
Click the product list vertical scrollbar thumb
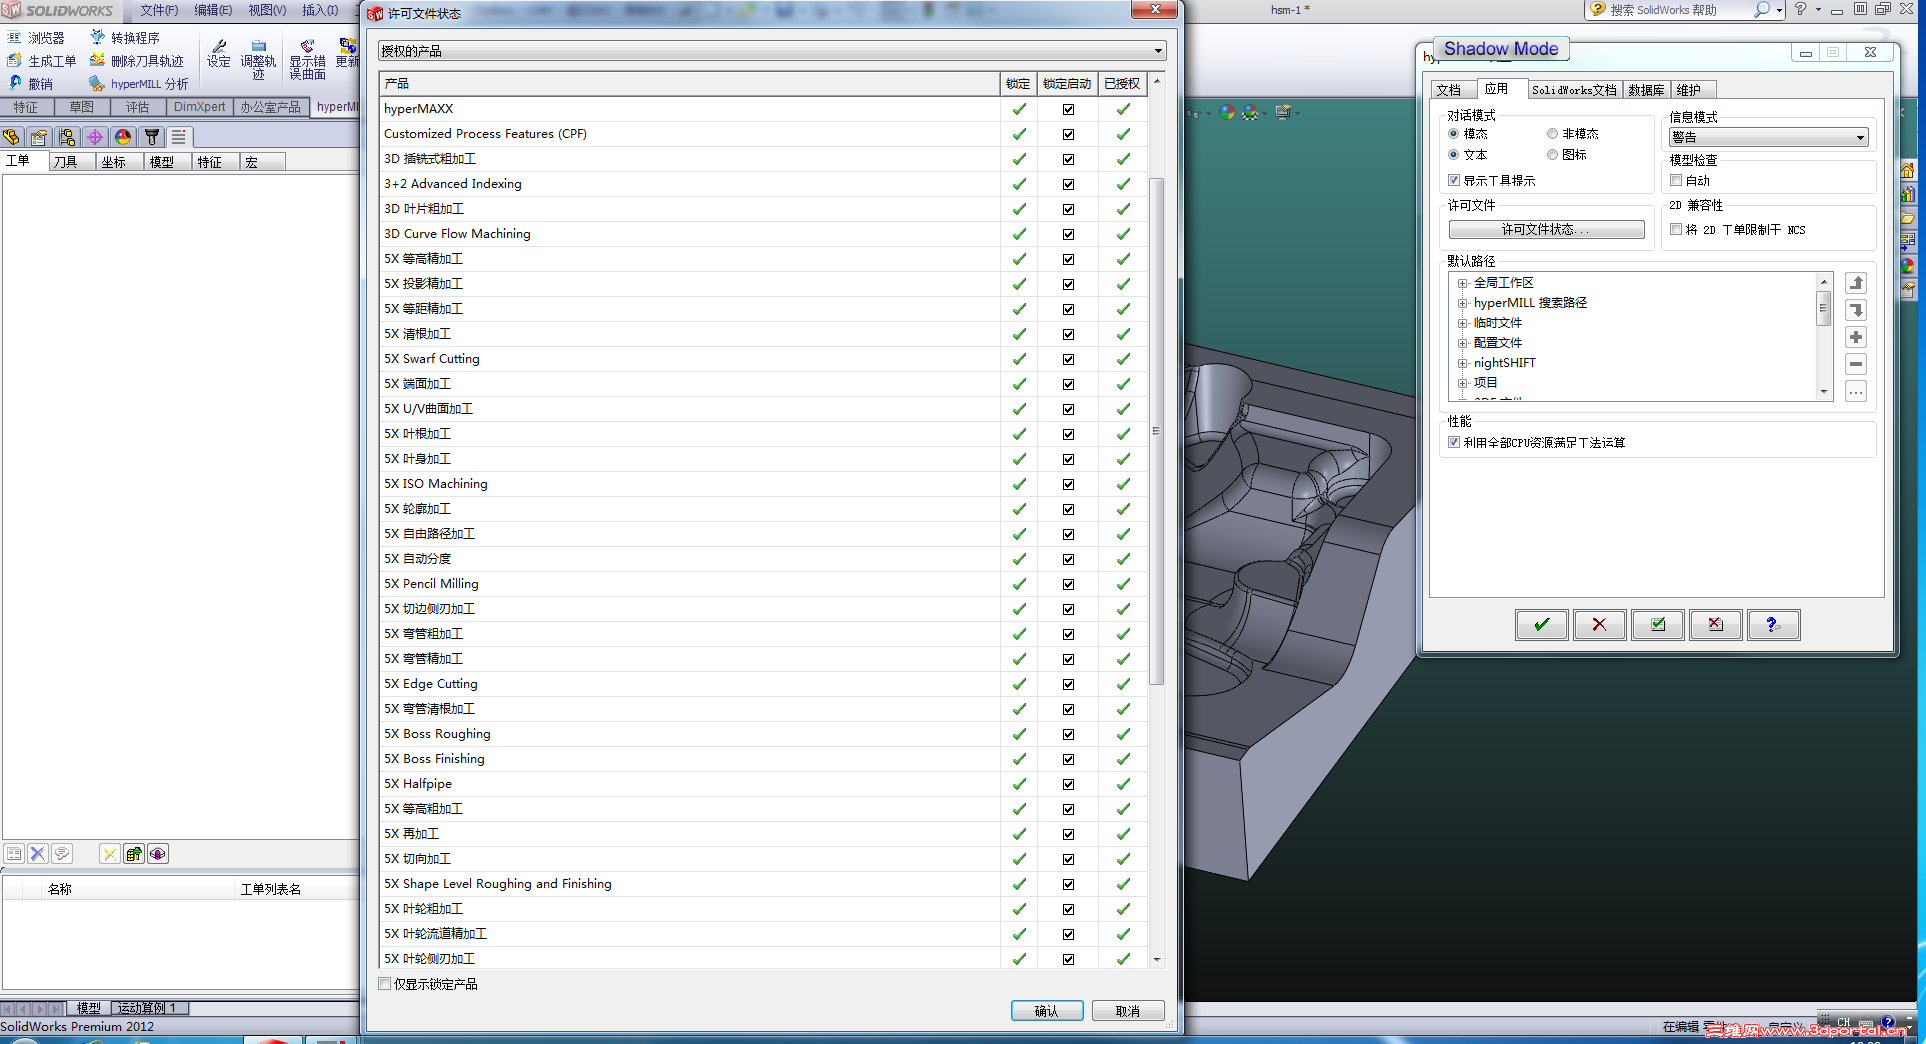tap(1156, 431)
